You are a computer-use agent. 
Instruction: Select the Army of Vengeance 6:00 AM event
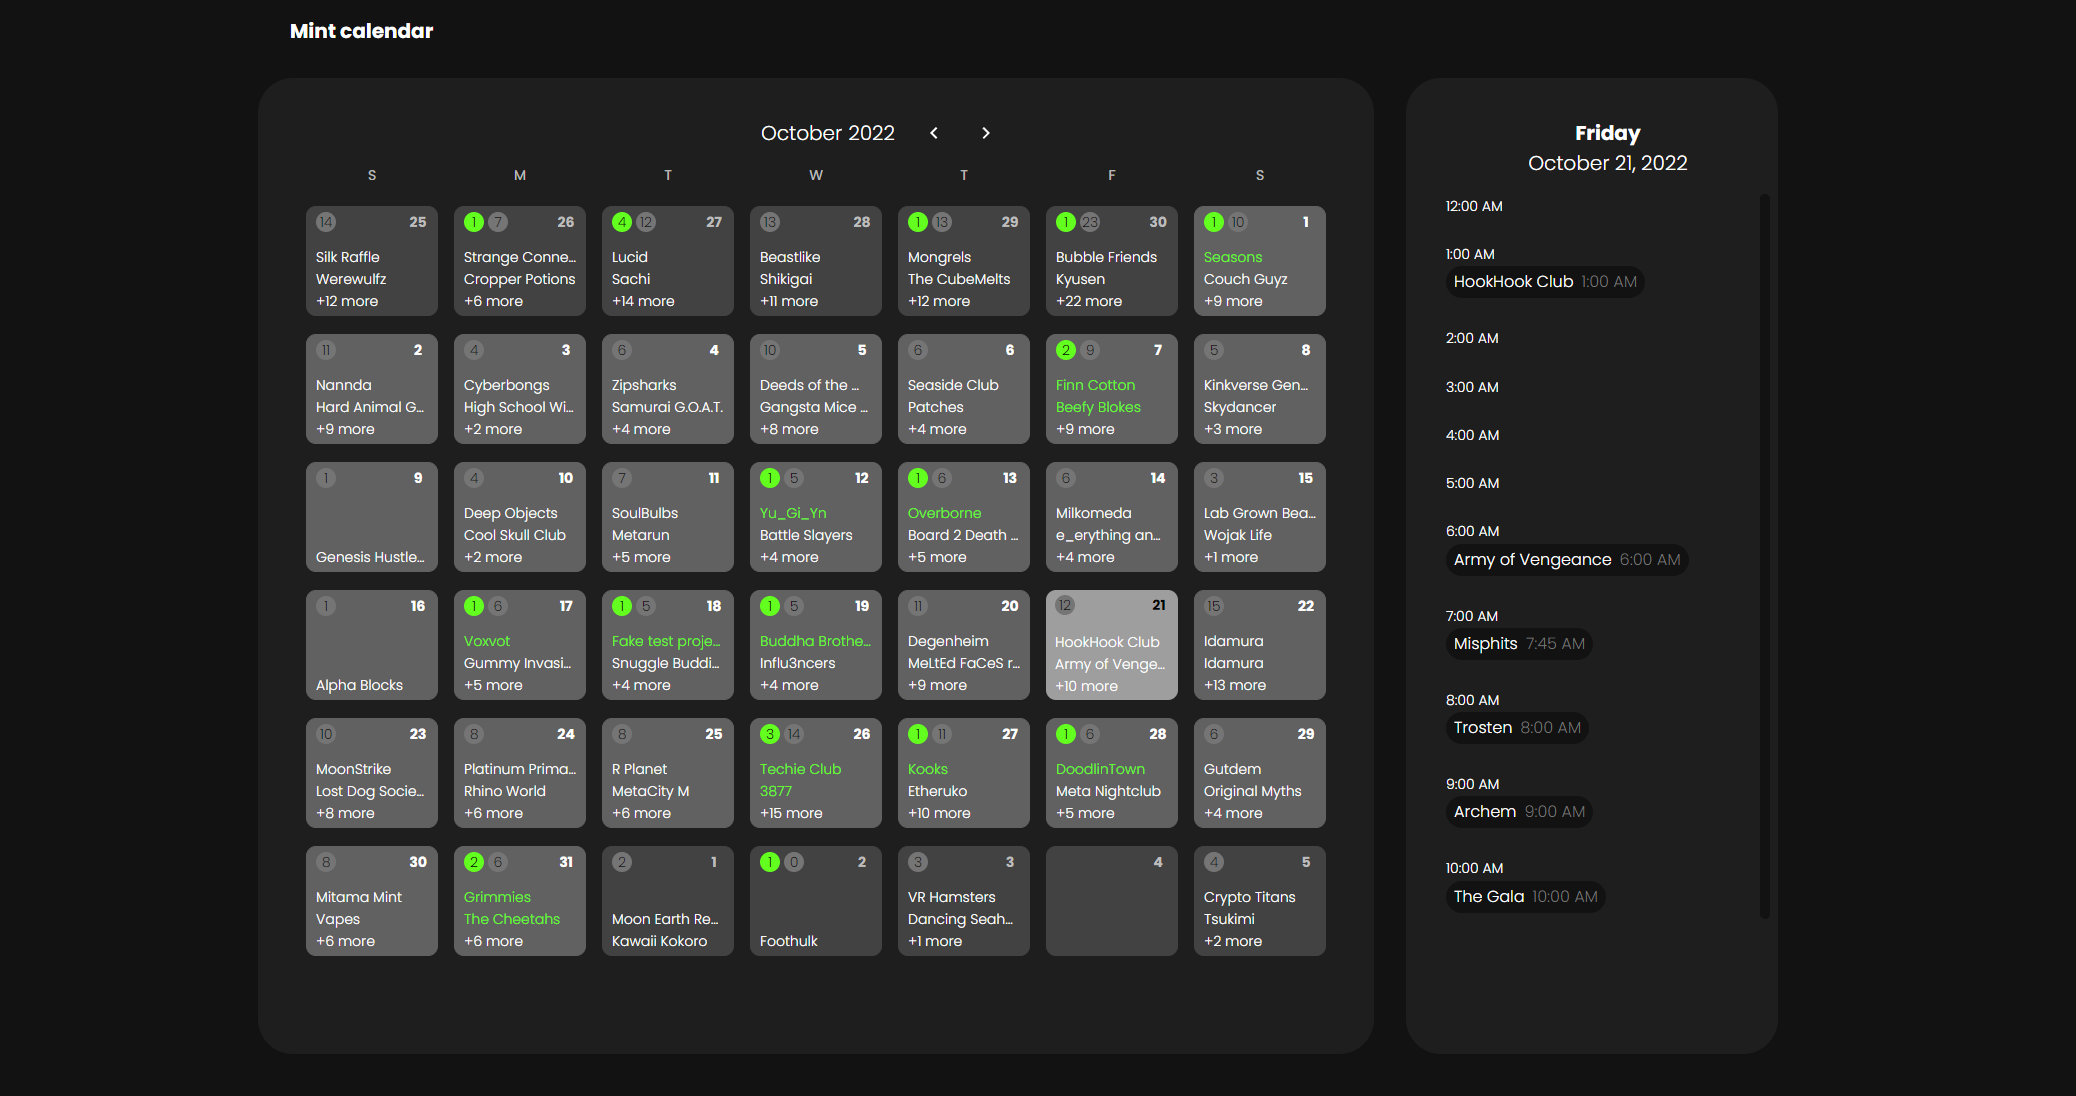[1566, 560]
